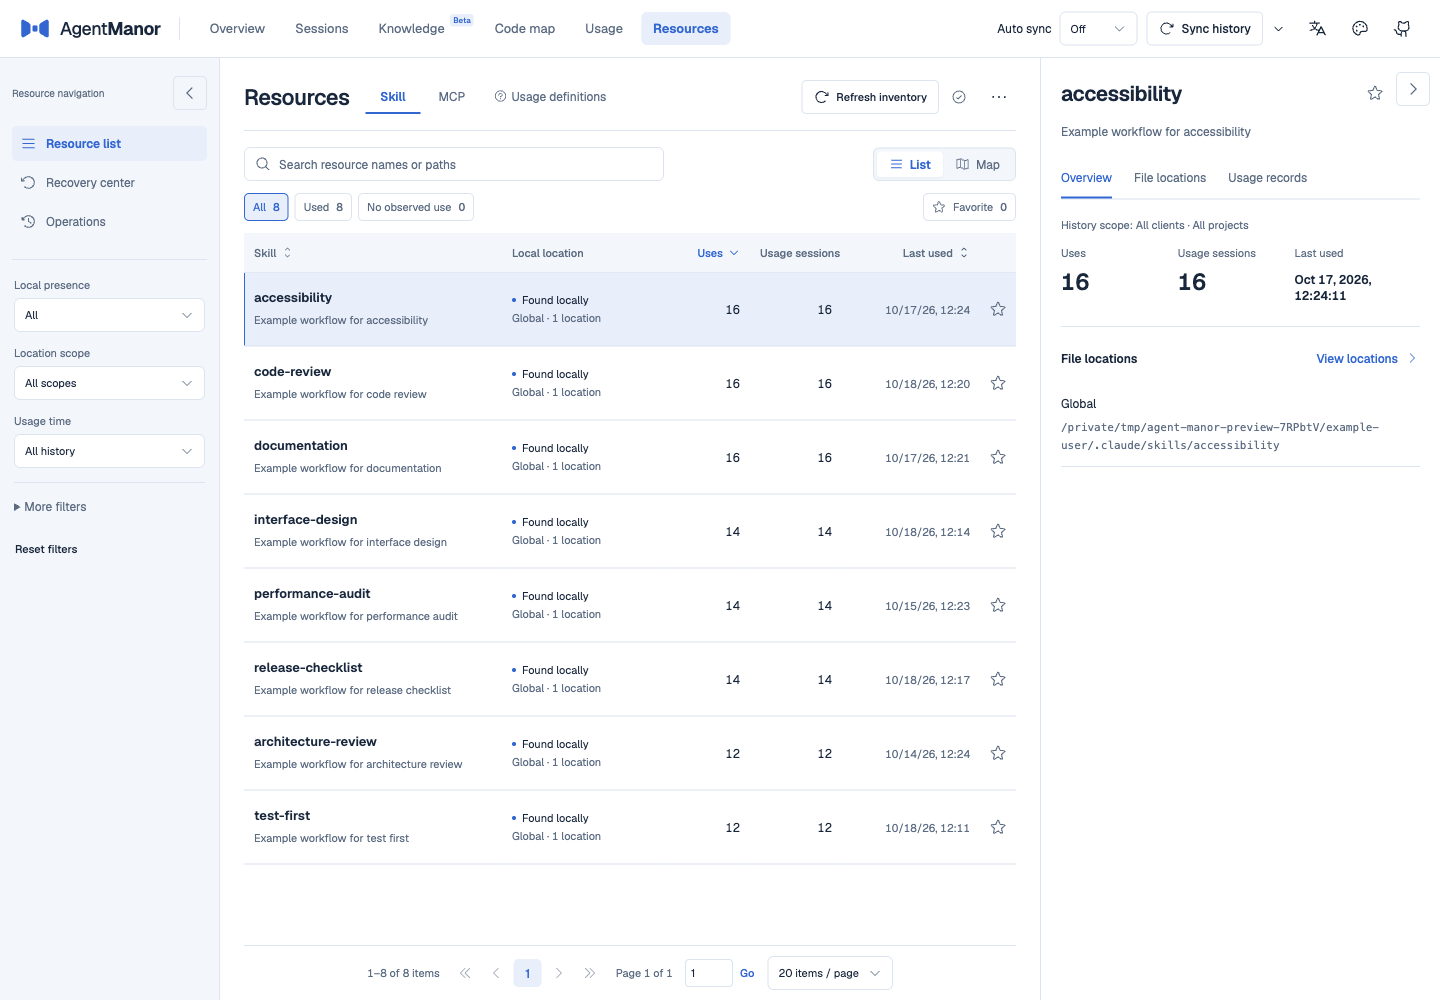
Task: Filter by No observed use
Action: coord(416,207)
